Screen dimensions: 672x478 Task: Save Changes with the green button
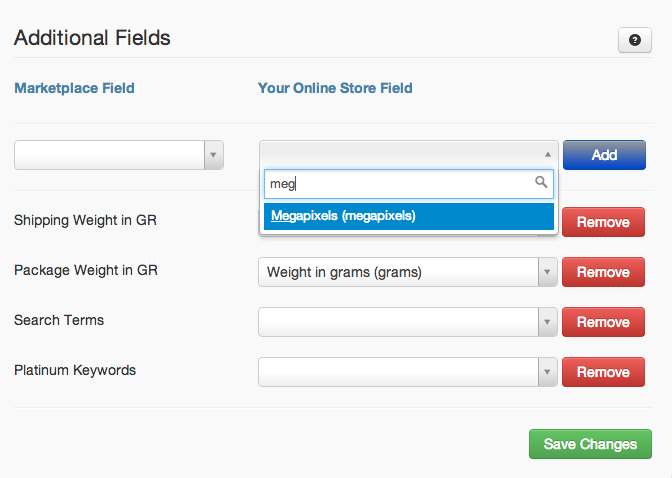click(x=590, y=444)
